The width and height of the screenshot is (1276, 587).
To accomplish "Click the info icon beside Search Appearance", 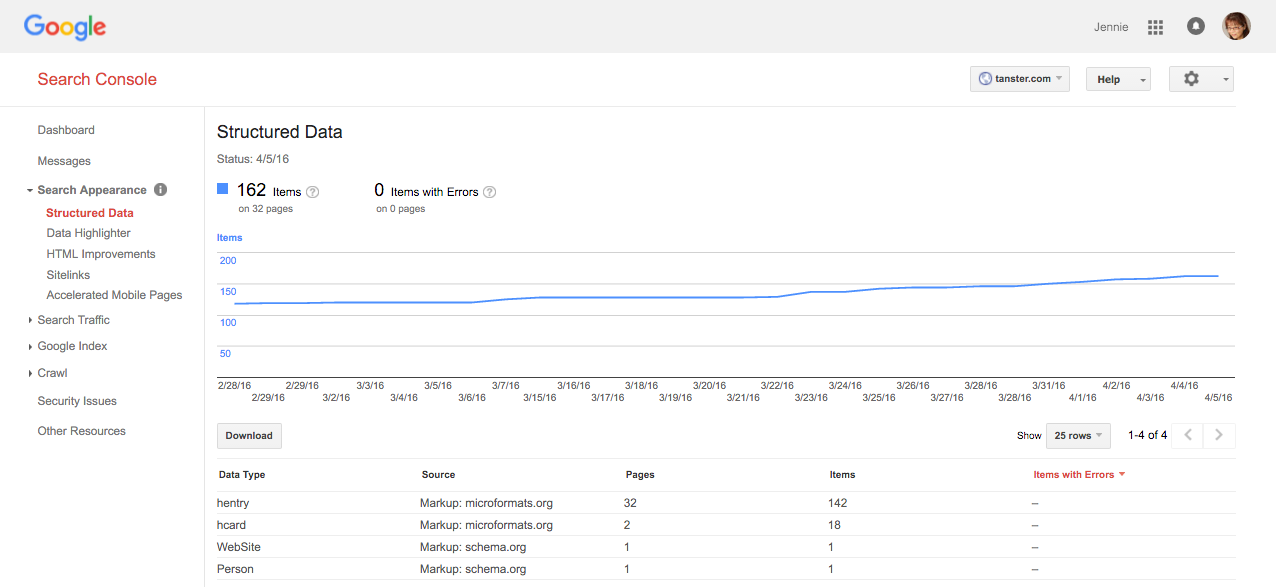I will click(x=160, y=190).
